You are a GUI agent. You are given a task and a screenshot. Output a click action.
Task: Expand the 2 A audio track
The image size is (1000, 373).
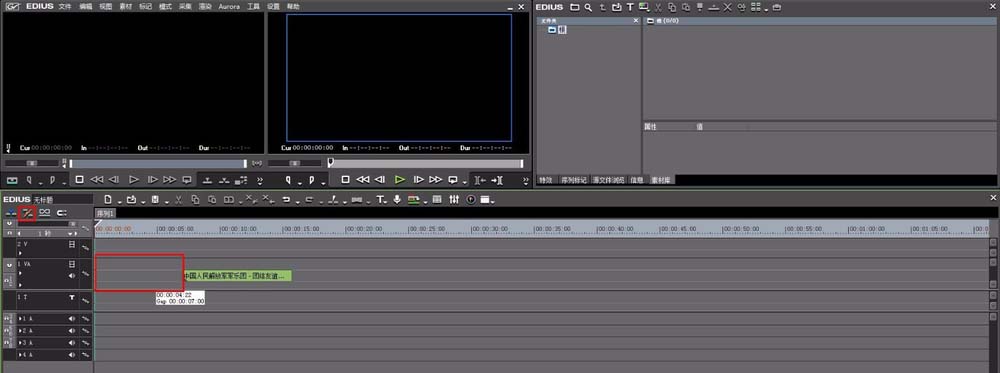click(20, 330)
